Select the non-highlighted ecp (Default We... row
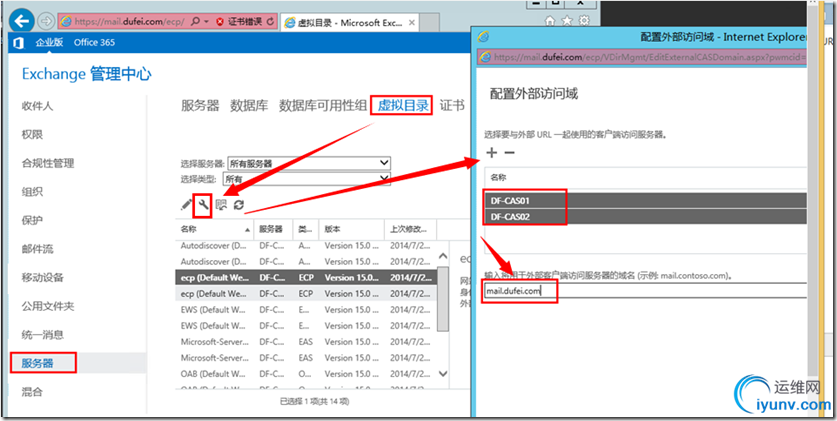 306,293
